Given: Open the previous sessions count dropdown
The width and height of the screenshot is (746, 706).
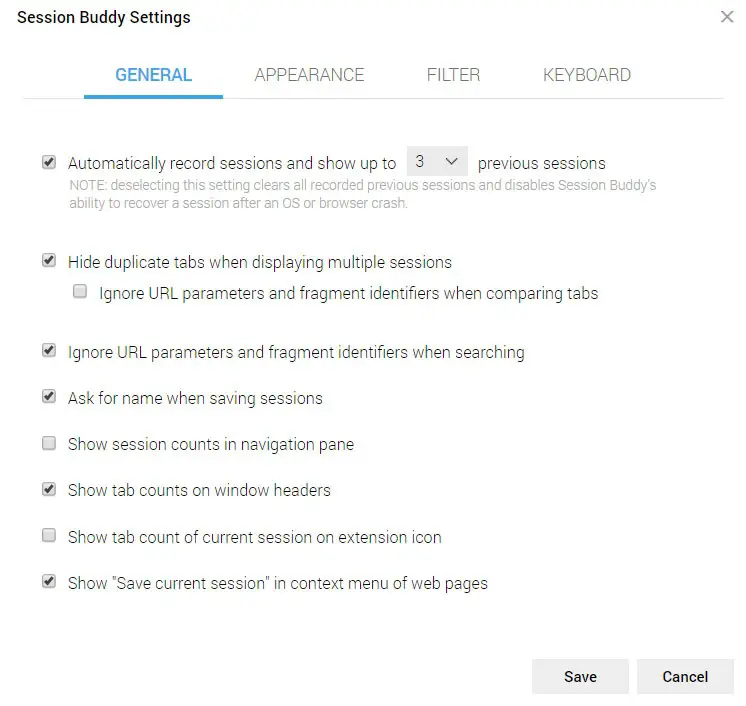Looking at the screenshot, I should pyautogui.click(x=436, y=162).
